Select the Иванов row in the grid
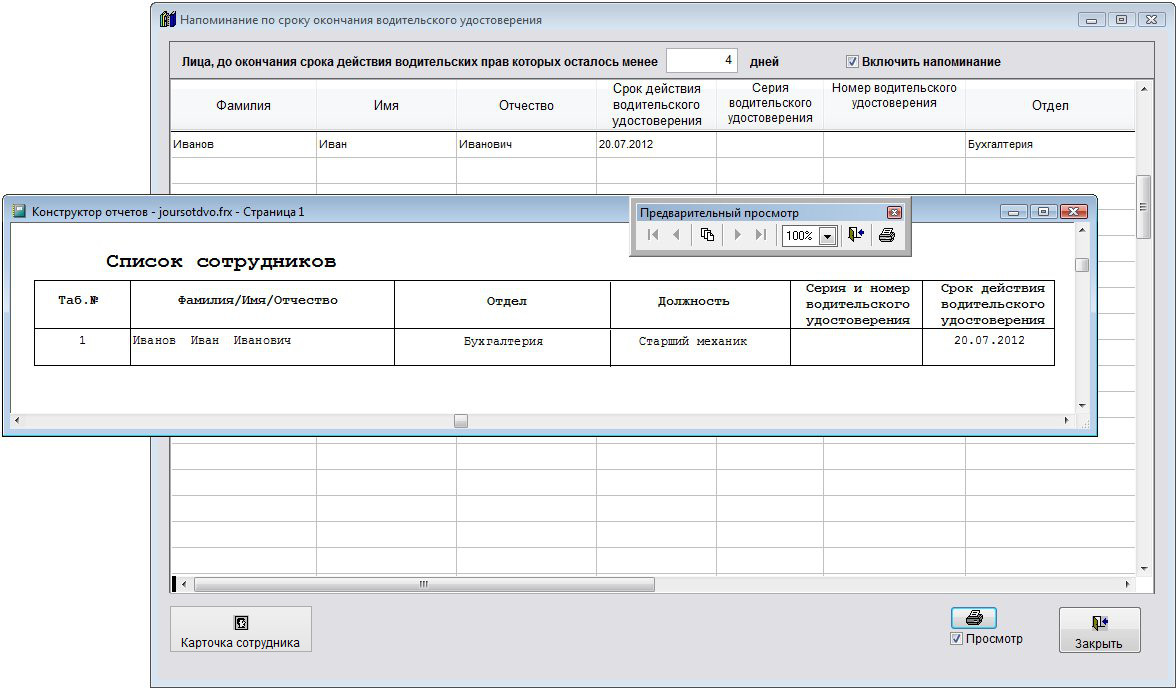The width and height of the screenshot is (1176, 688). pyautogui.click(x=243, y=144)
